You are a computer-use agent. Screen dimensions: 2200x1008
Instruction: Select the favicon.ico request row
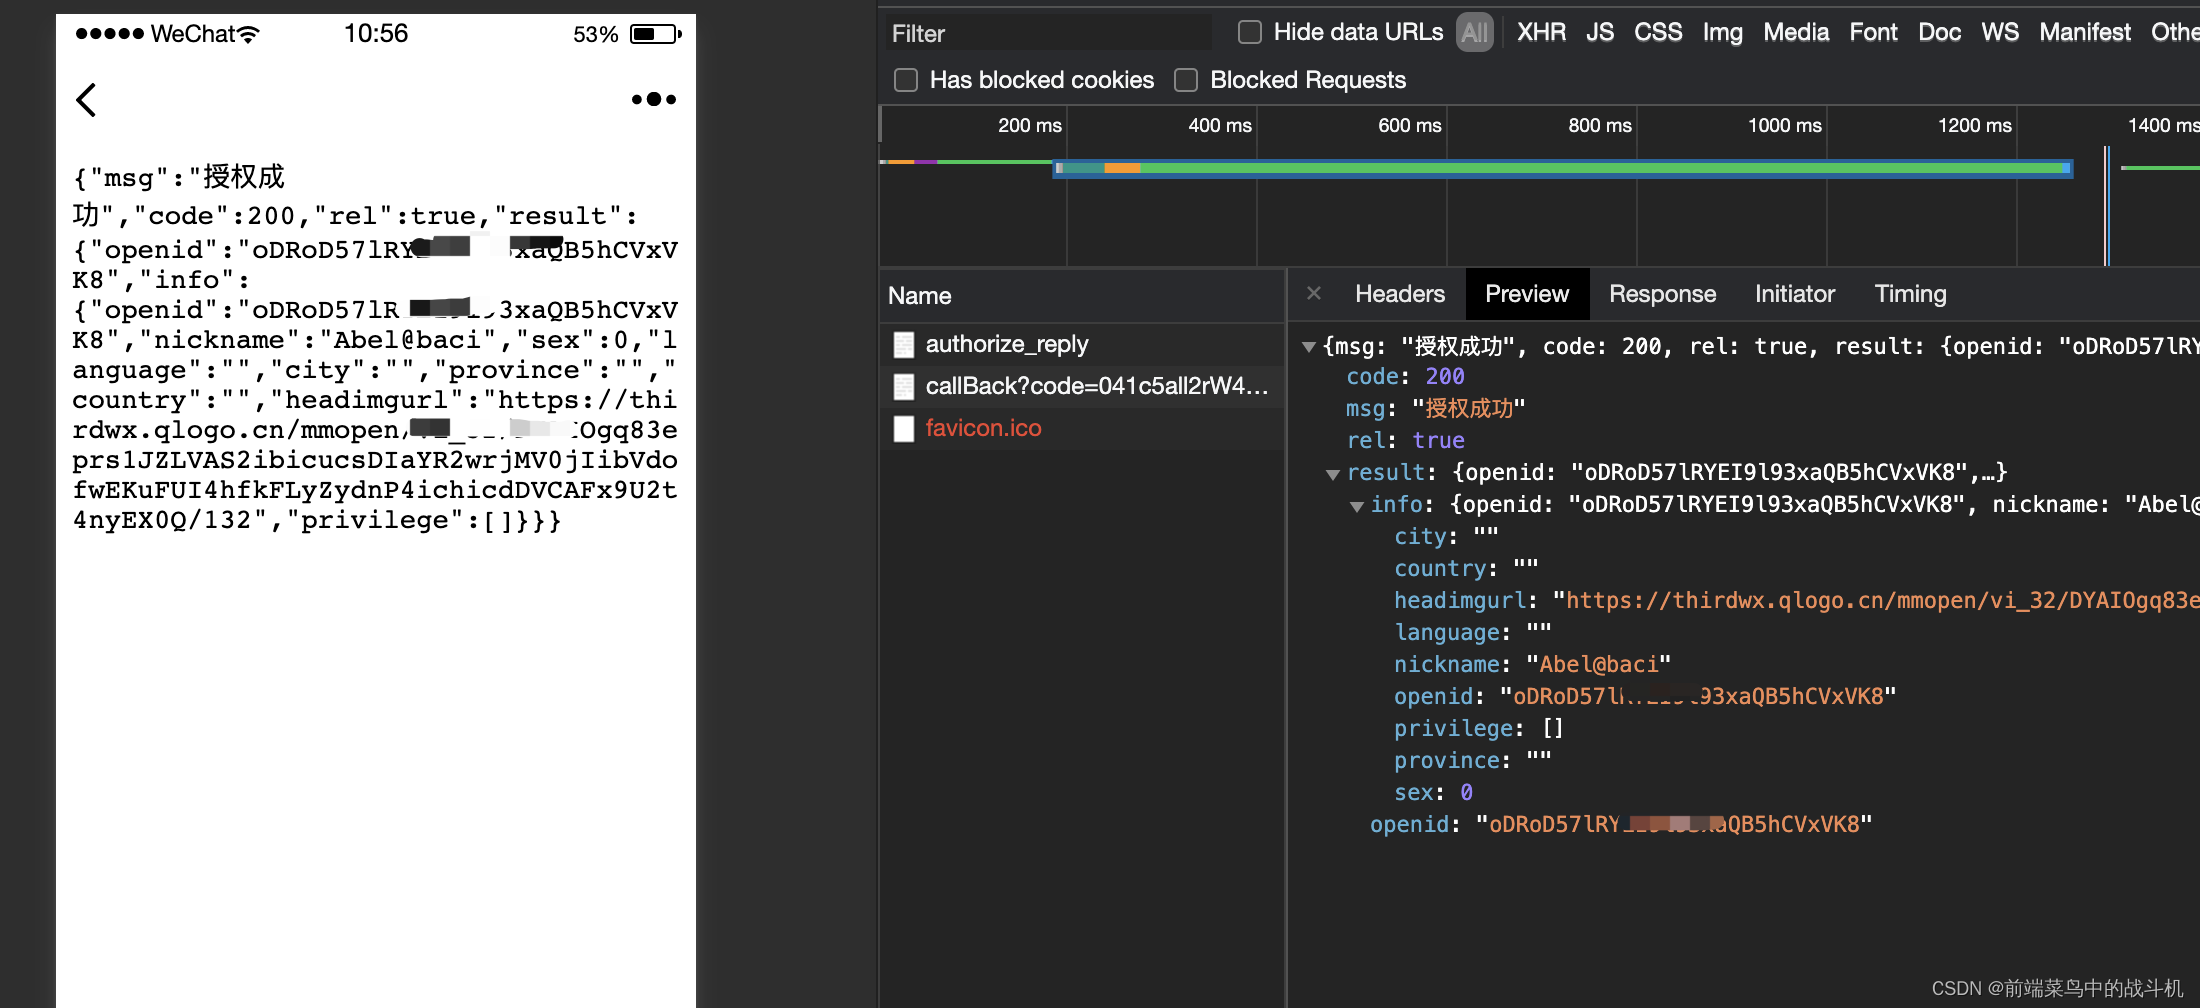(1082, 428)
